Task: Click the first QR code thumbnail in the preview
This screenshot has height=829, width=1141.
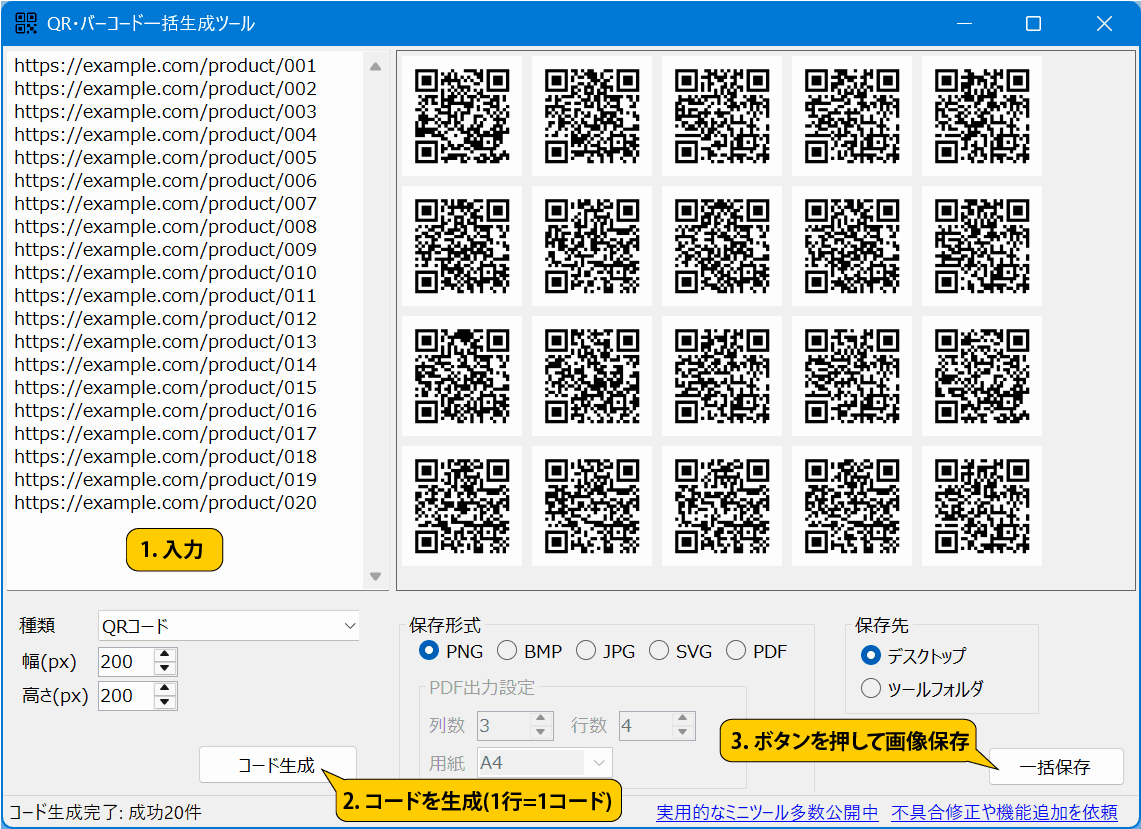Action: pyautogui.click(x=461, y=116)
